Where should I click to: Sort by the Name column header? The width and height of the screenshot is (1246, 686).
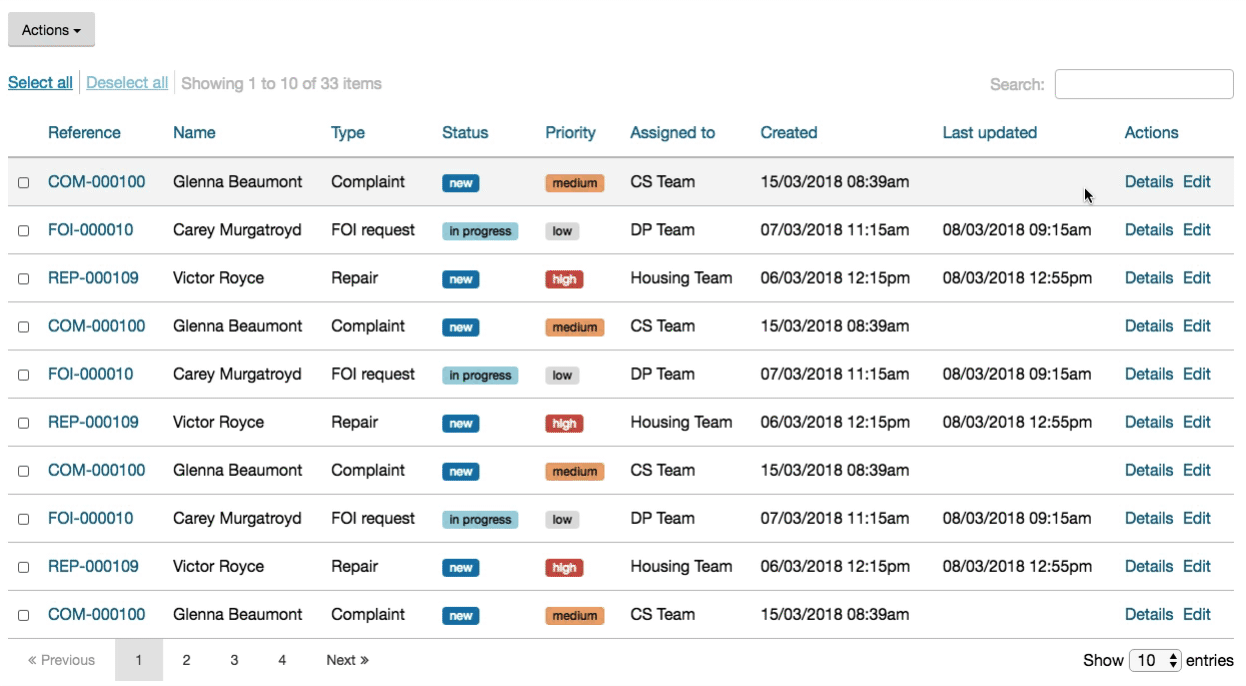click(x=194, y=133)
